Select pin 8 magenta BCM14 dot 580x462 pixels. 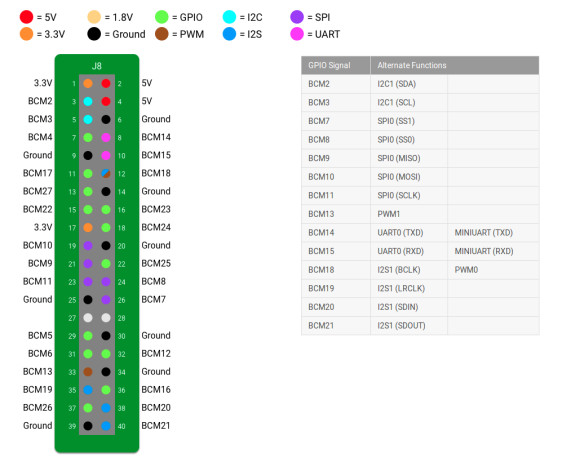106,138
